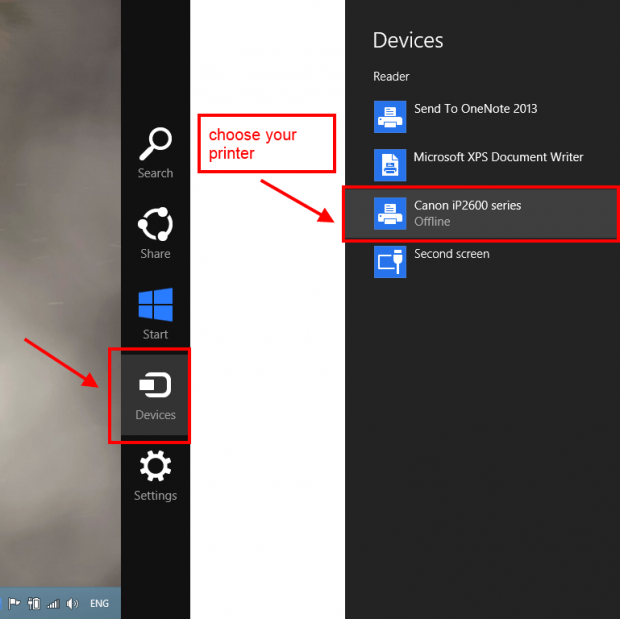Image resolution: width=620 pixels, height=619 pixels.
Task: Click the 'Settings' charm label
Action: pos(155,496)
